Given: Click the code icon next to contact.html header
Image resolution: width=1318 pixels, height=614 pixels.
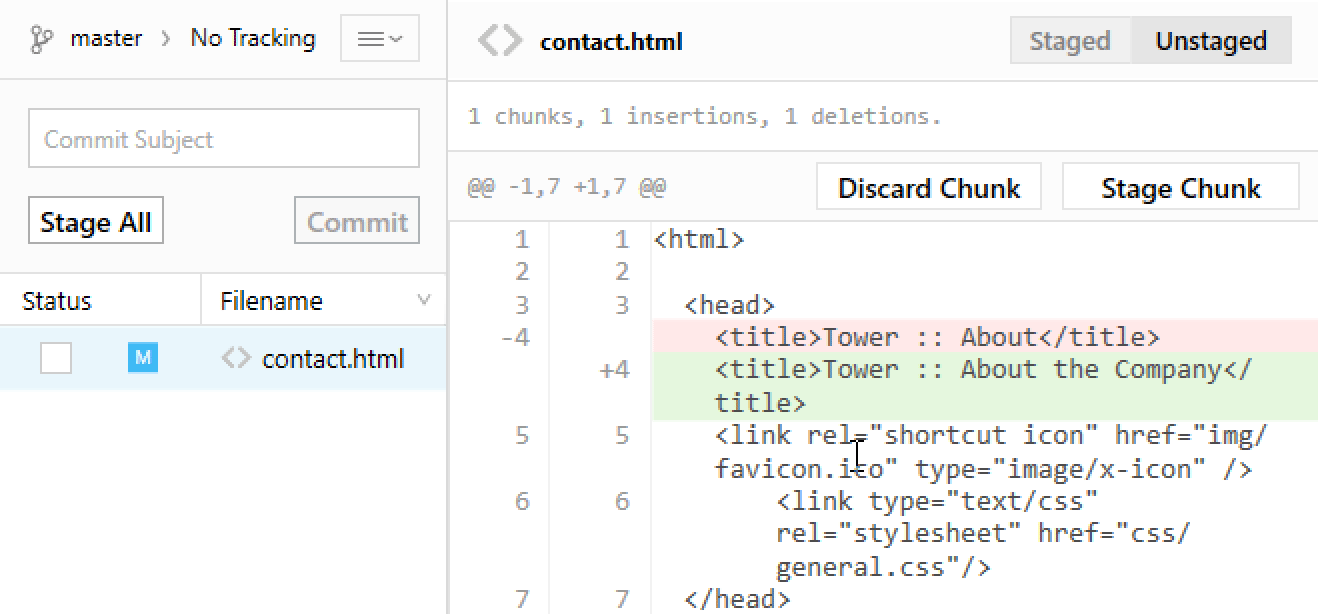Looking at the screenshot, I should tap(500, 41).
